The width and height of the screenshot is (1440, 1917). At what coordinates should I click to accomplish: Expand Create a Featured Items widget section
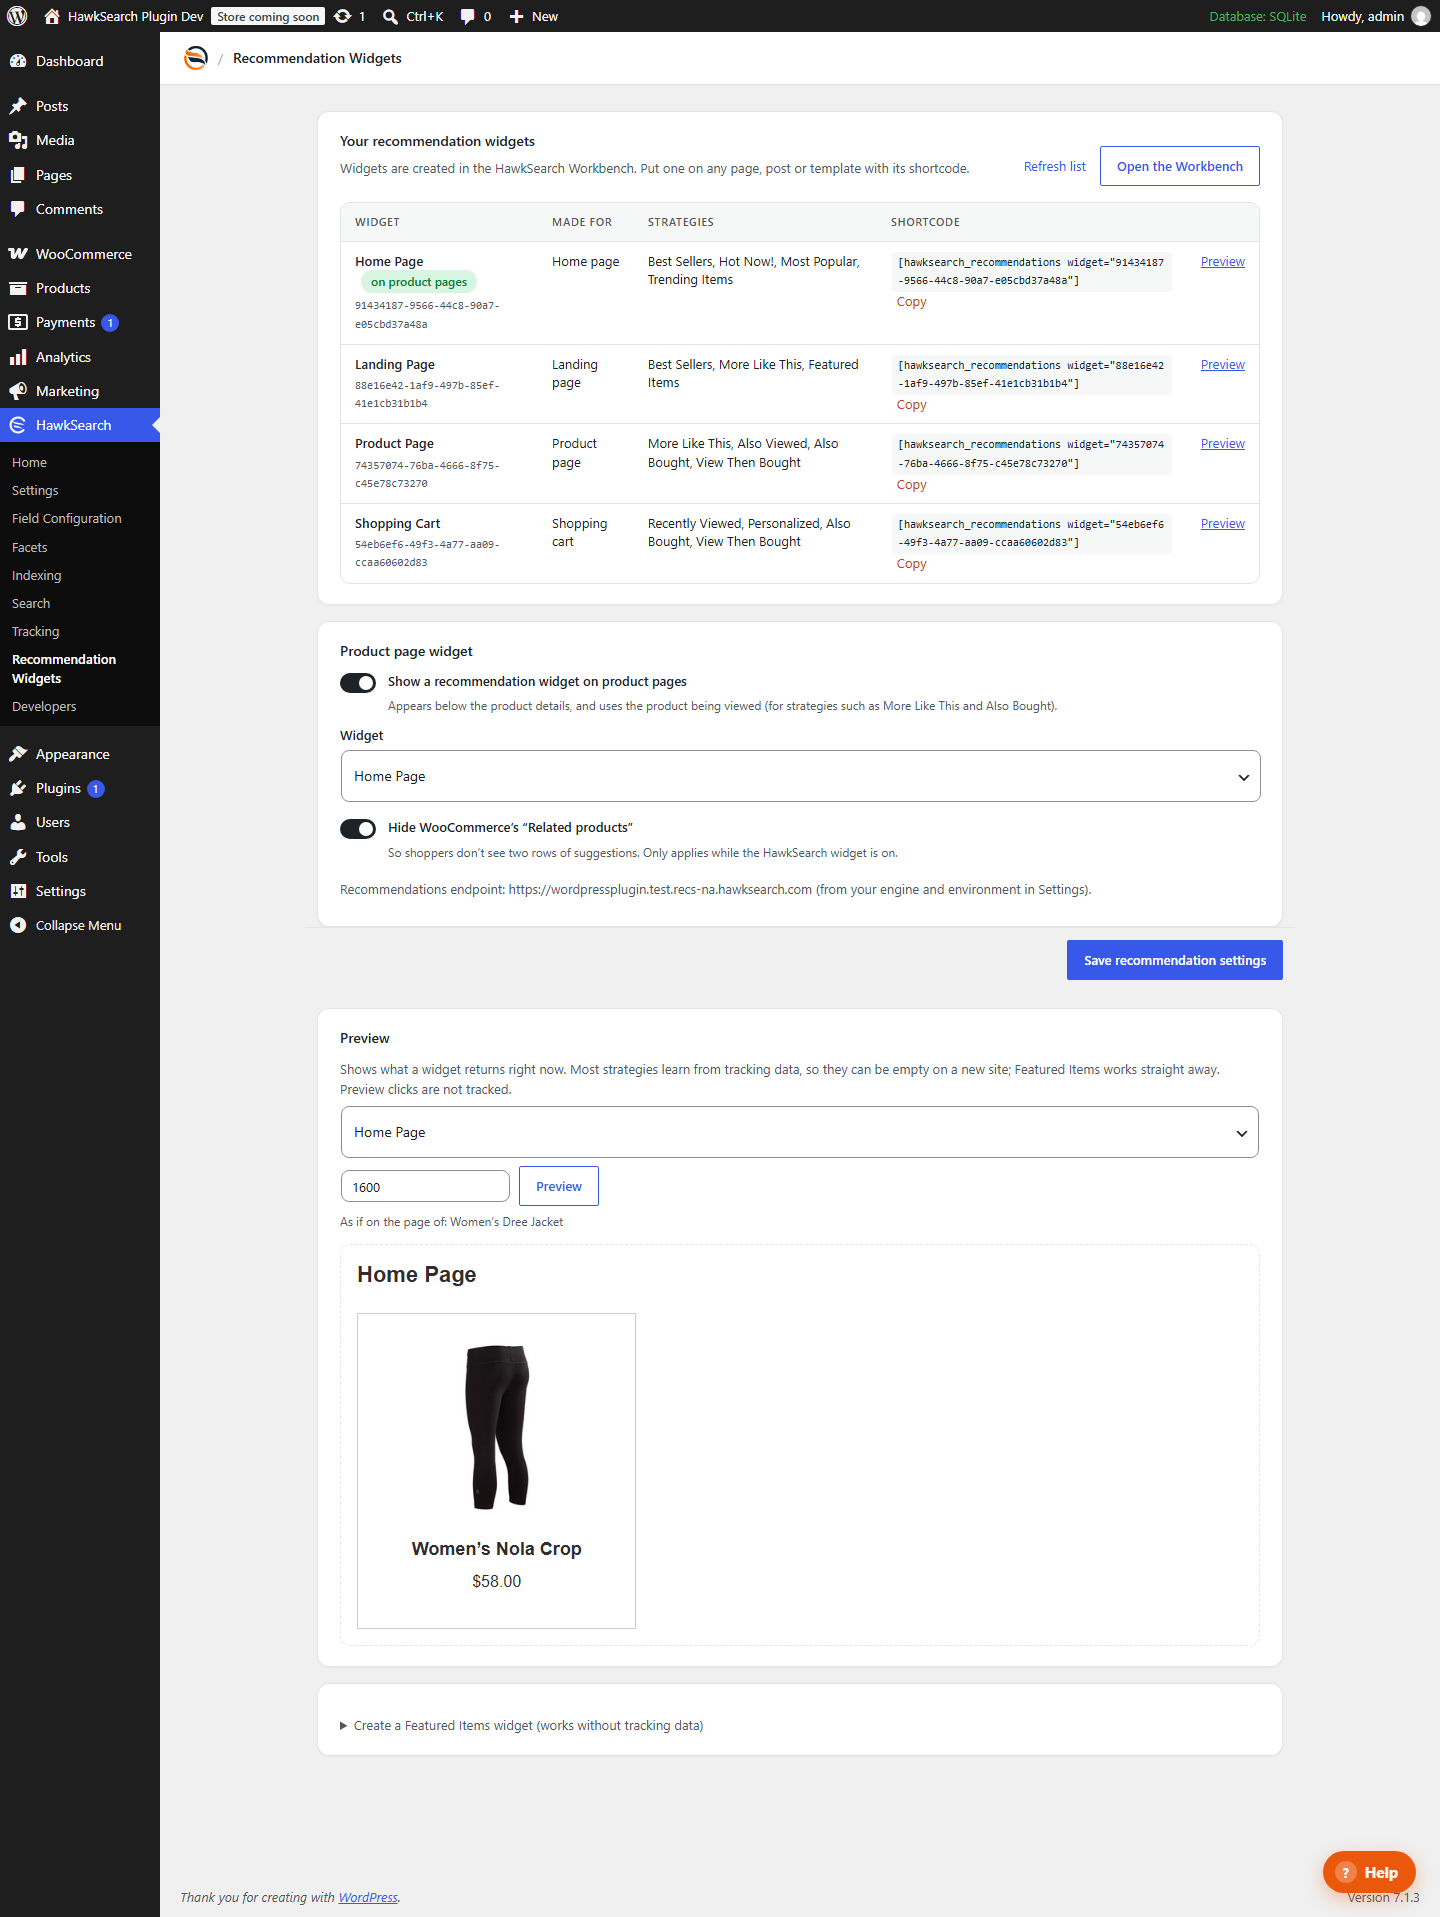(x=521, y=1725)
